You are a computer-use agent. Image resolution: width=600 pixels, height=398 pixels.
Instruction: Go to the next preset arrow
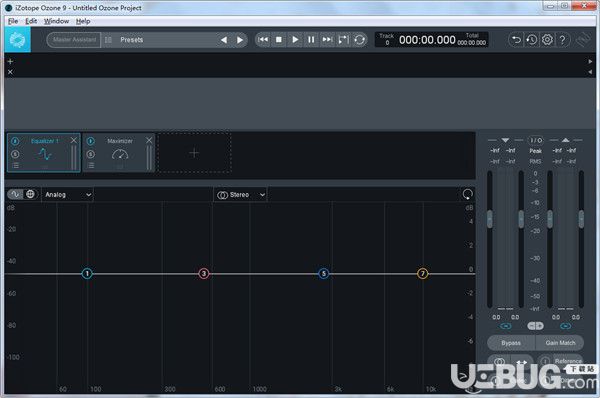coord(240,40)
